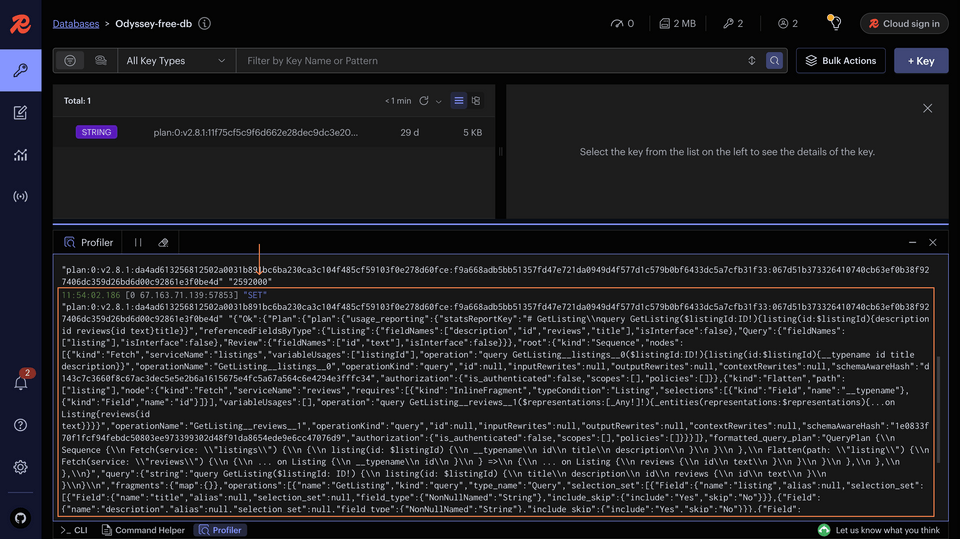
Task: Open Redis Insight home logo
Action: coord(20,24)
